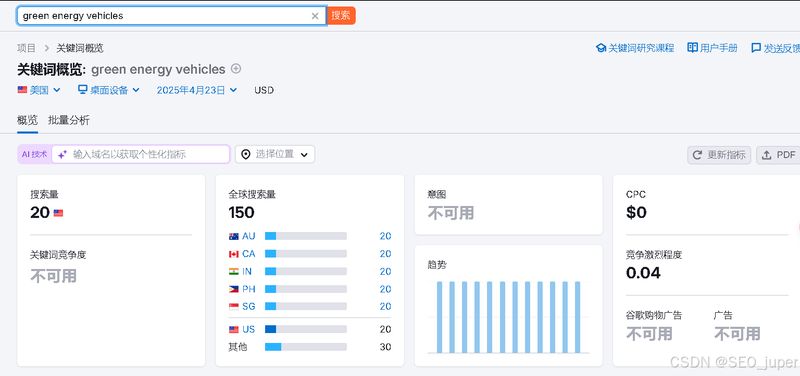Click the desktop monitor icon
800x376 pixels.
pos(83,90)
